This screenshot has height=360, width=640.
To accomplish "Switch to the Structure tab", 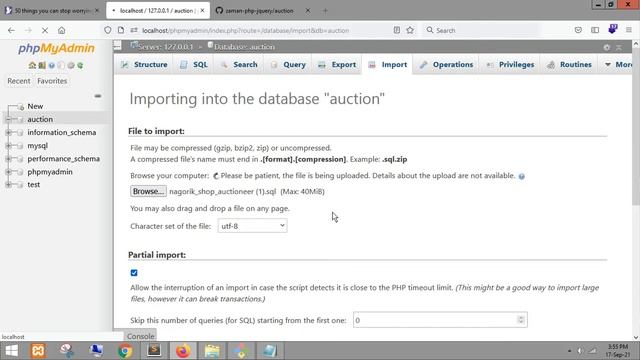I will (144, 64).
